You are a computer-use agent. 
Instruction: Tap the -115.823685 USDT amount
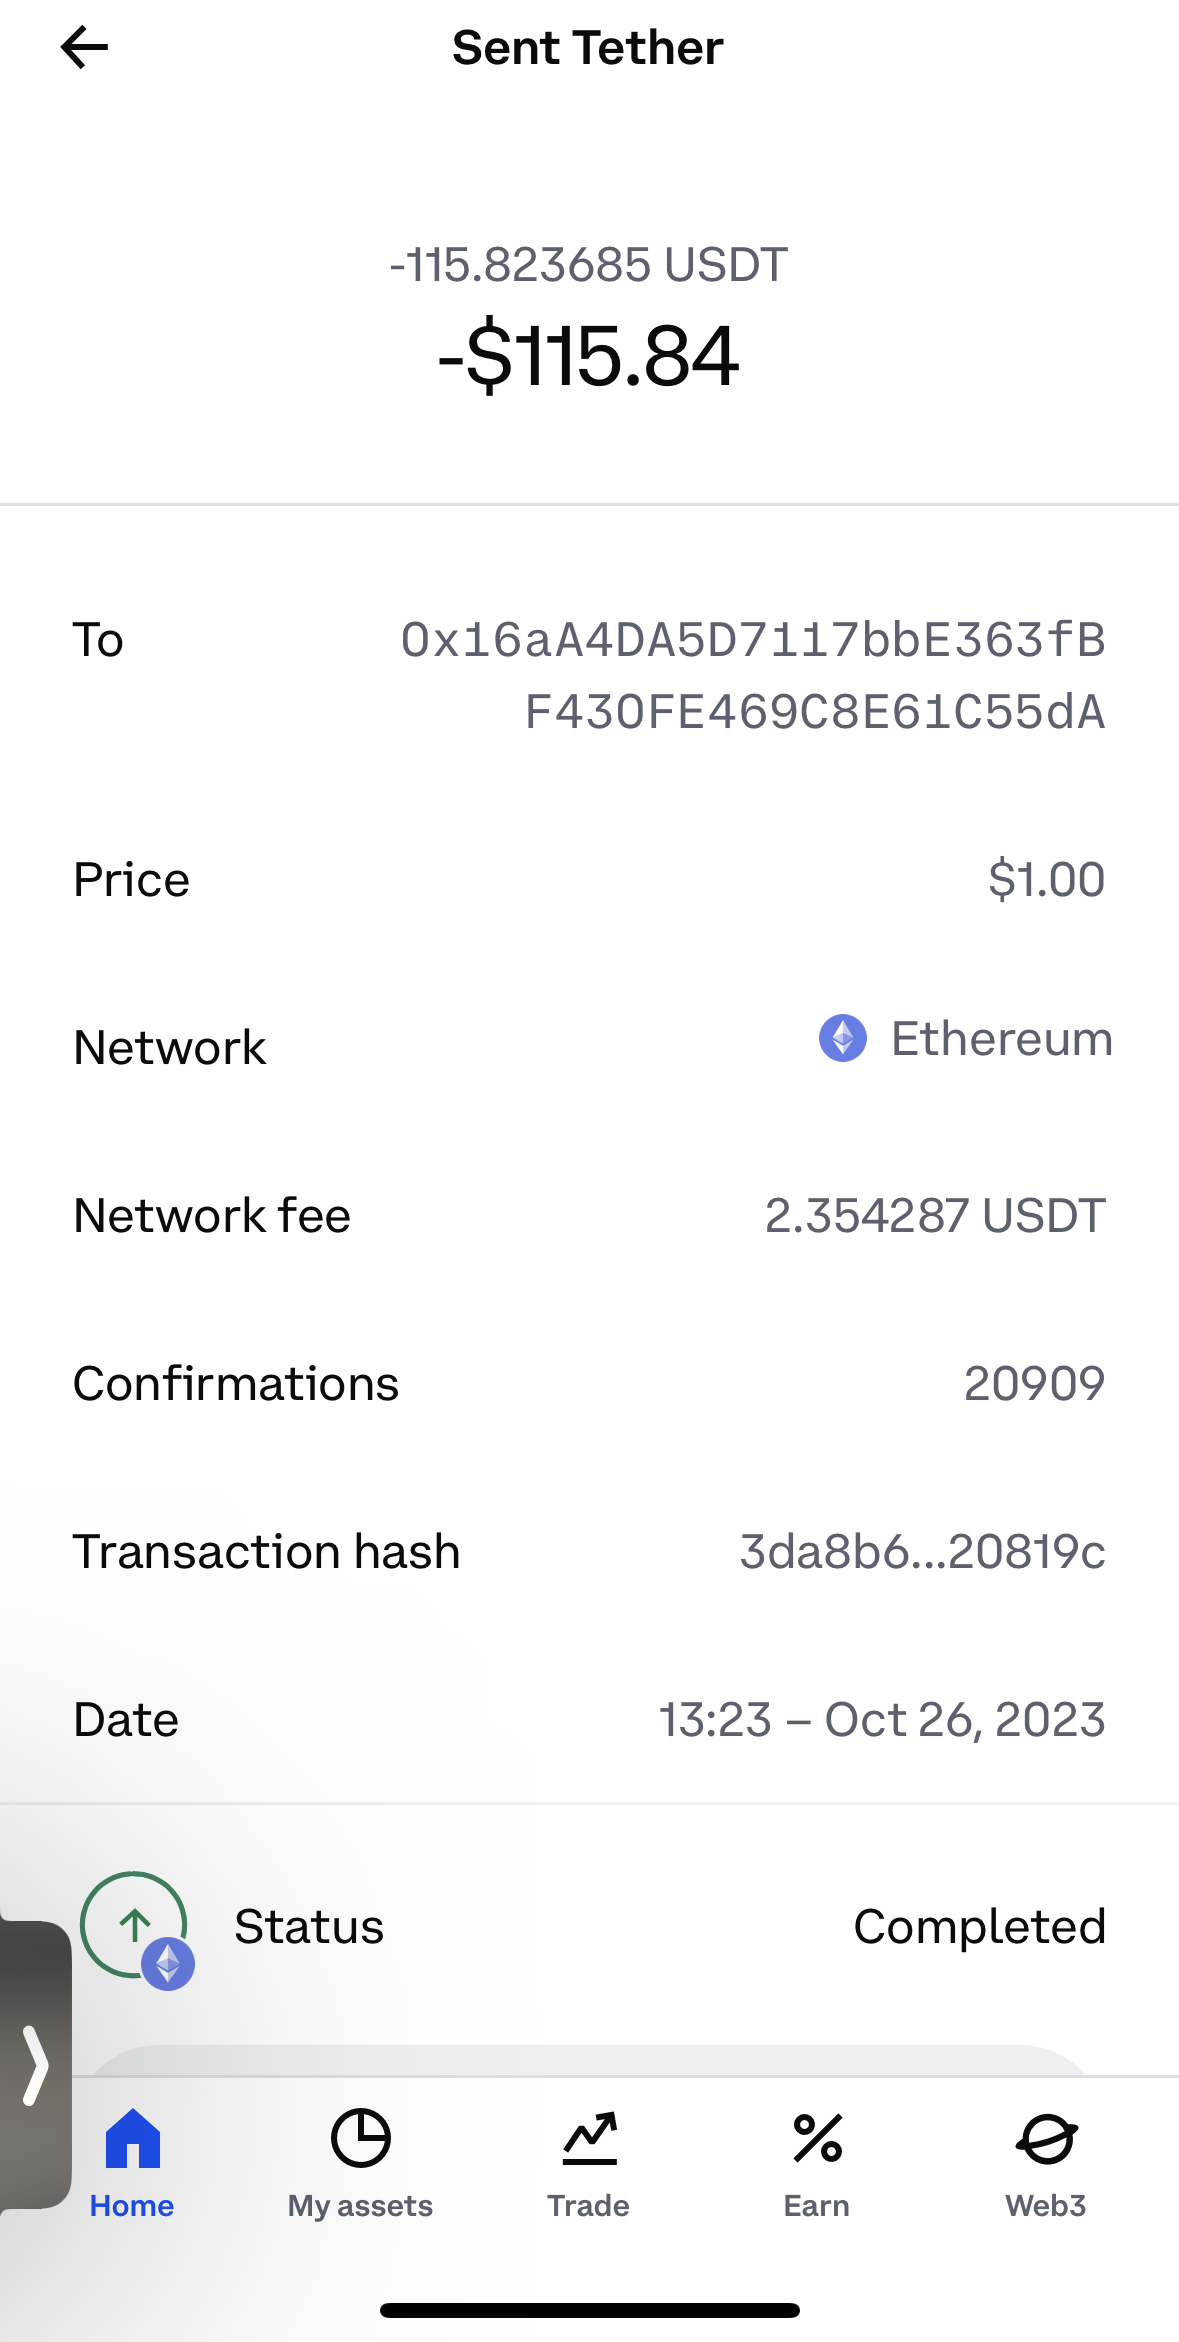tap(589, 265)
